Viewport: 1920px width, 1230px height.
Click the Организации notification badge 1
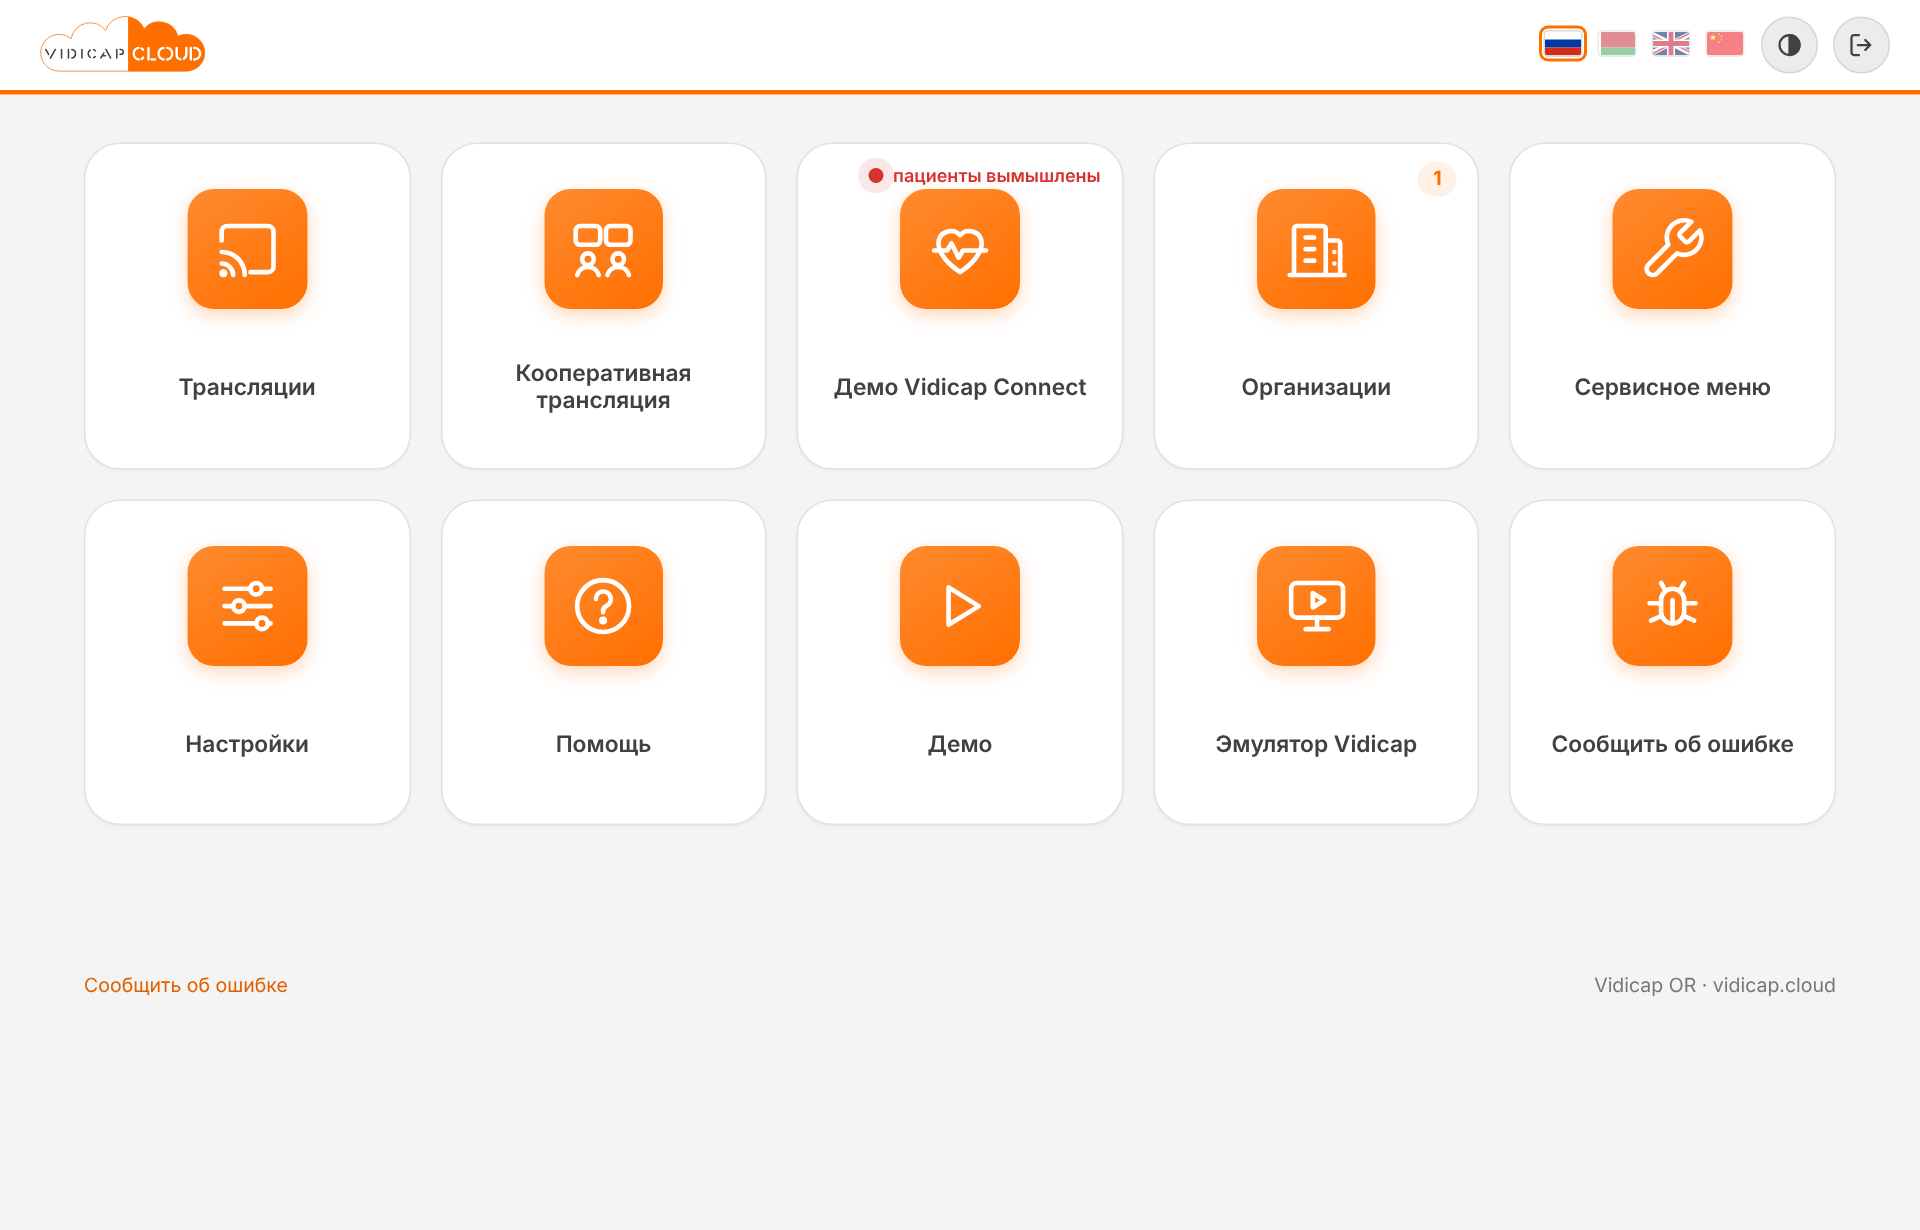1437,178
